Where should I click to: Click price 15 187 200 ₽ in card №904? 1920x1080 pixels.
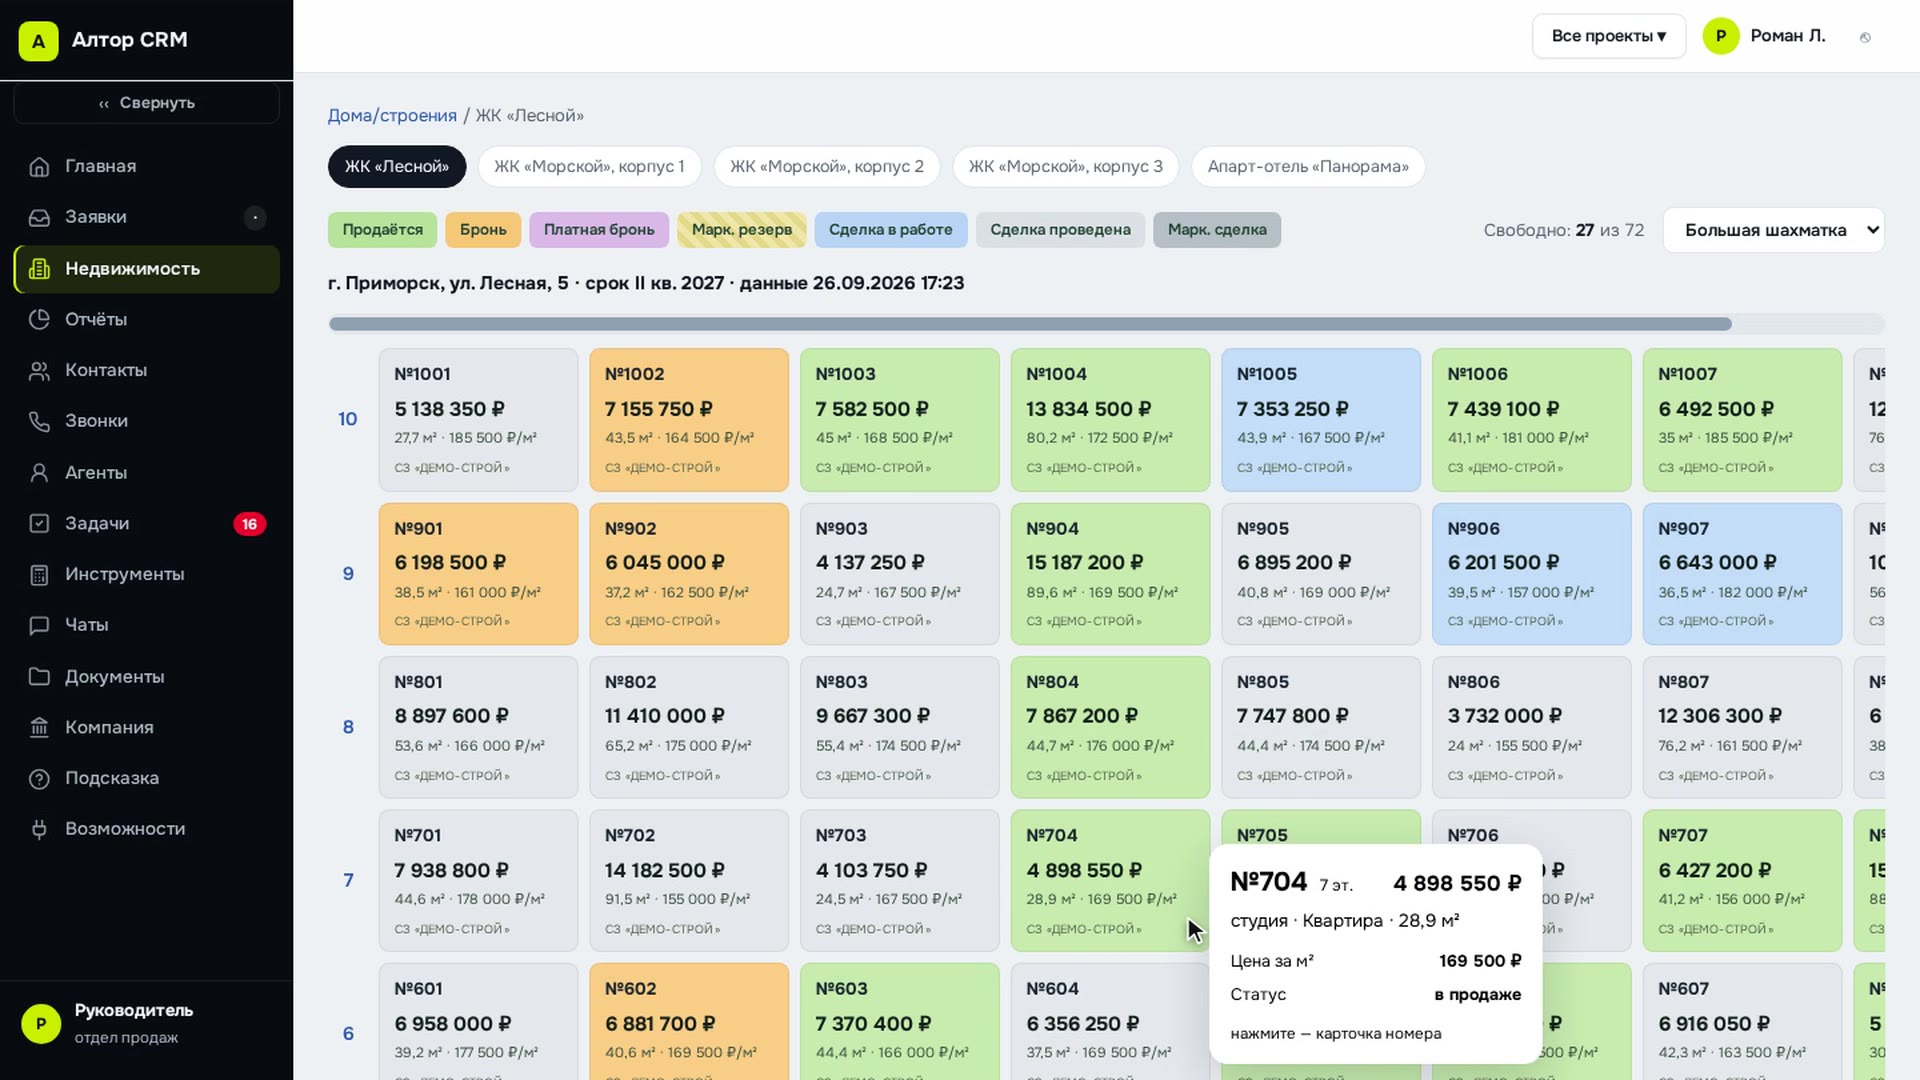[1084, 563]
